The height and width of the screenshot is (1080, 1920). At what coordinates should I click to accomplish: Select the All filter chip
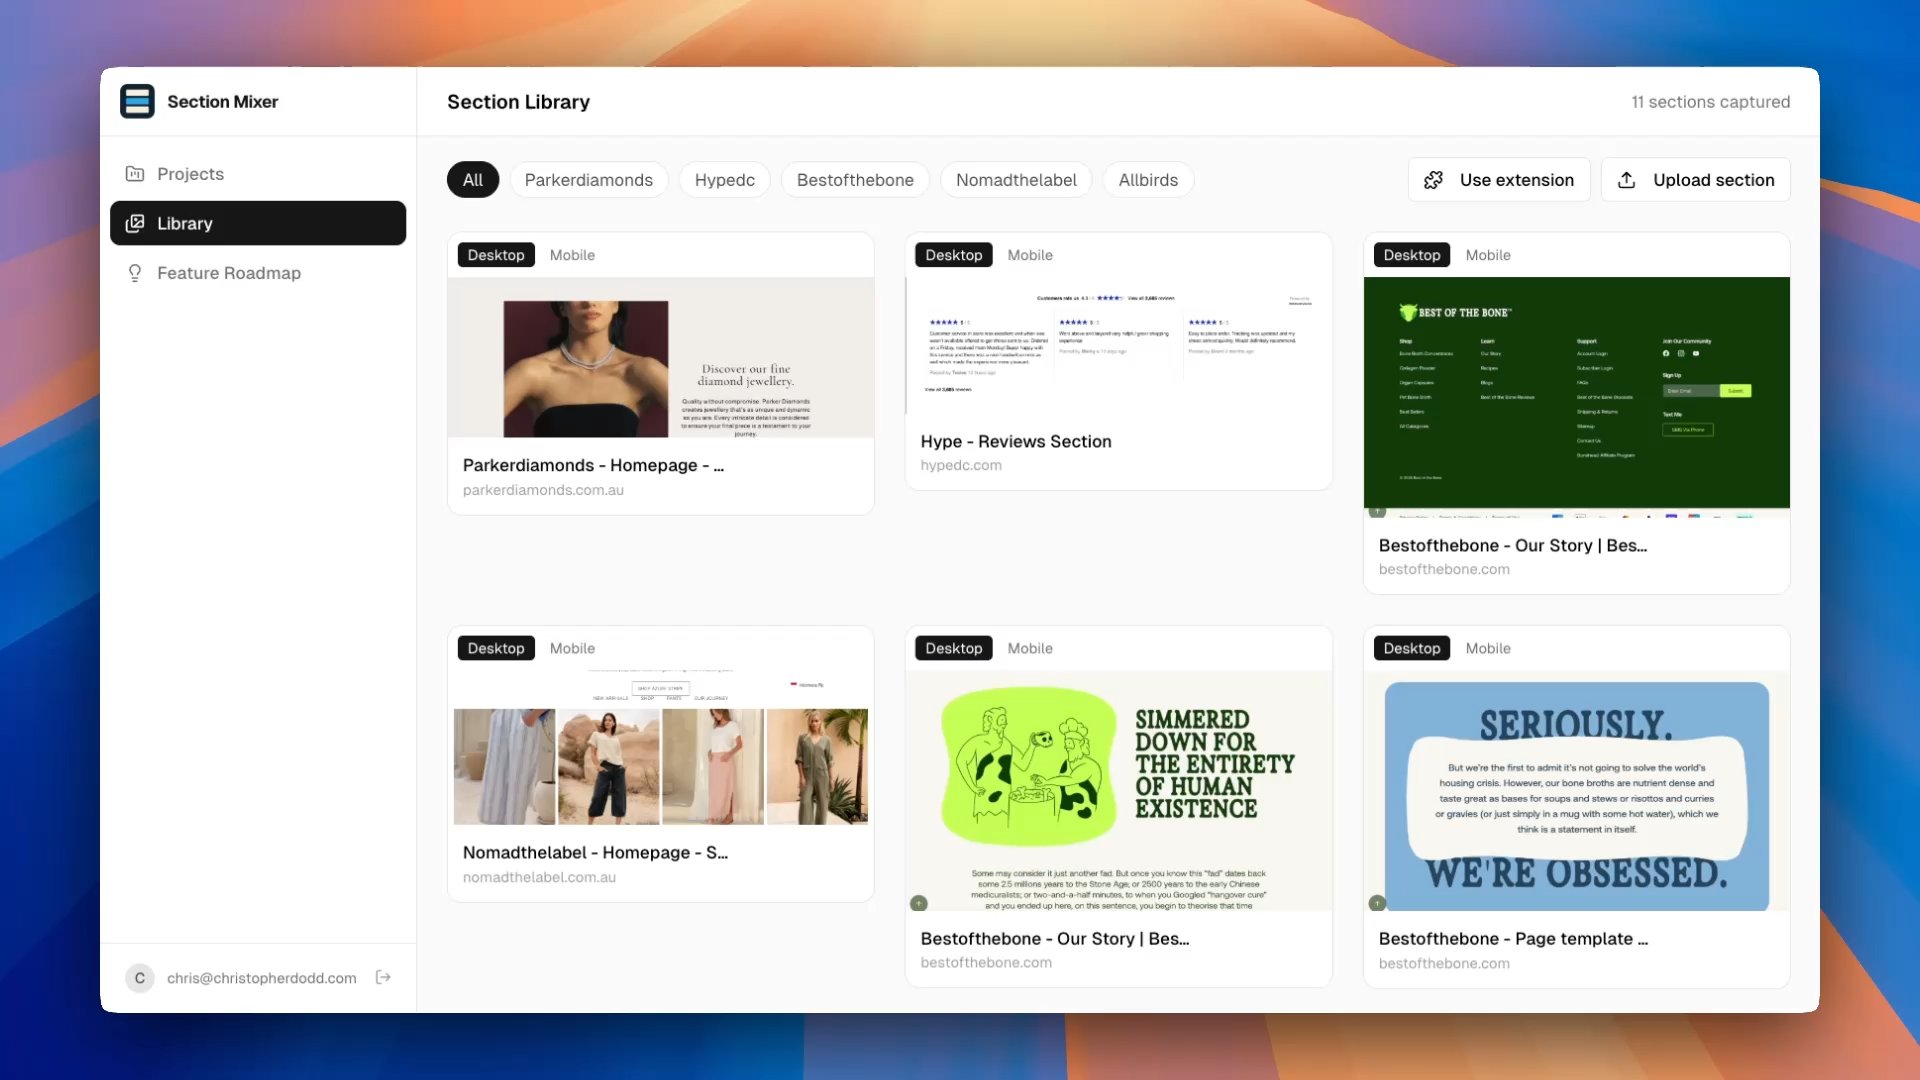point(473,180)
